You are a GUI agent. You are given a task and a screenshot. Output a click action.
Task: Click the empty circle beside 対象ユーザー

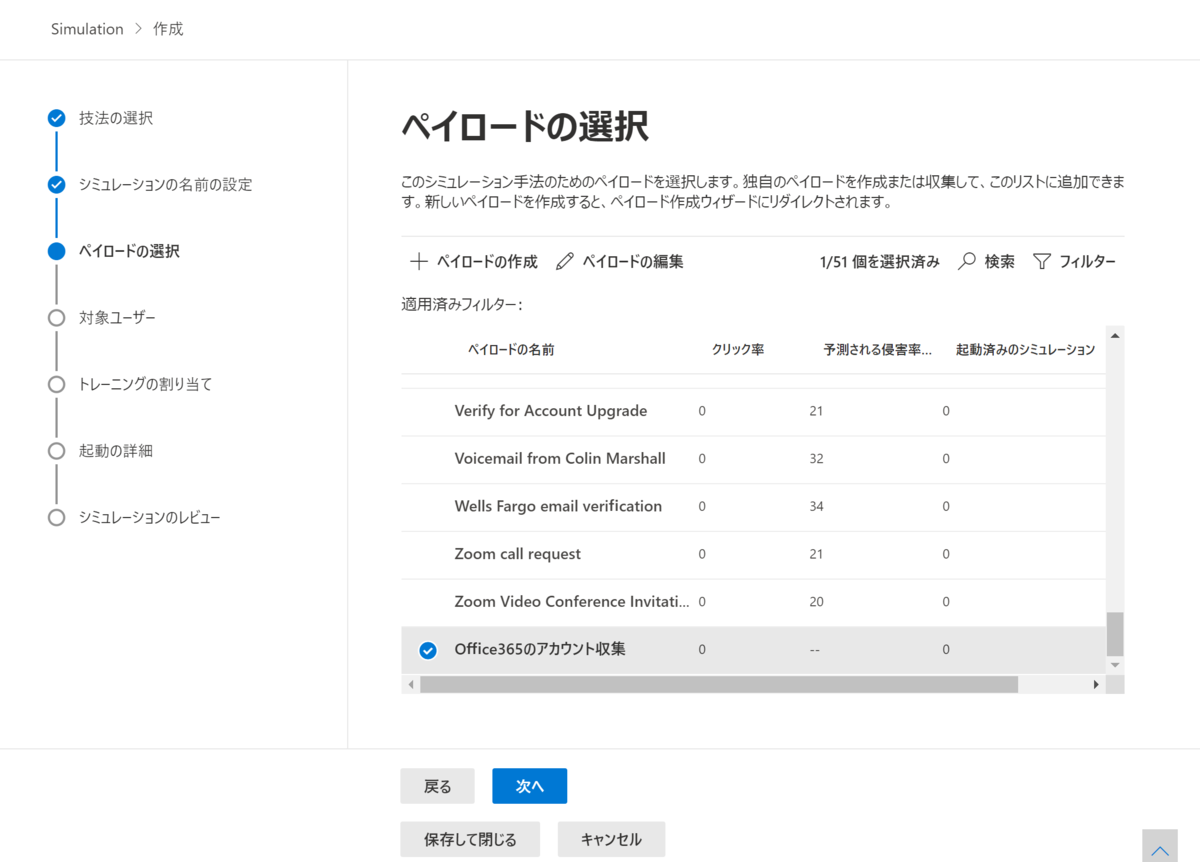tap(56, 317)
